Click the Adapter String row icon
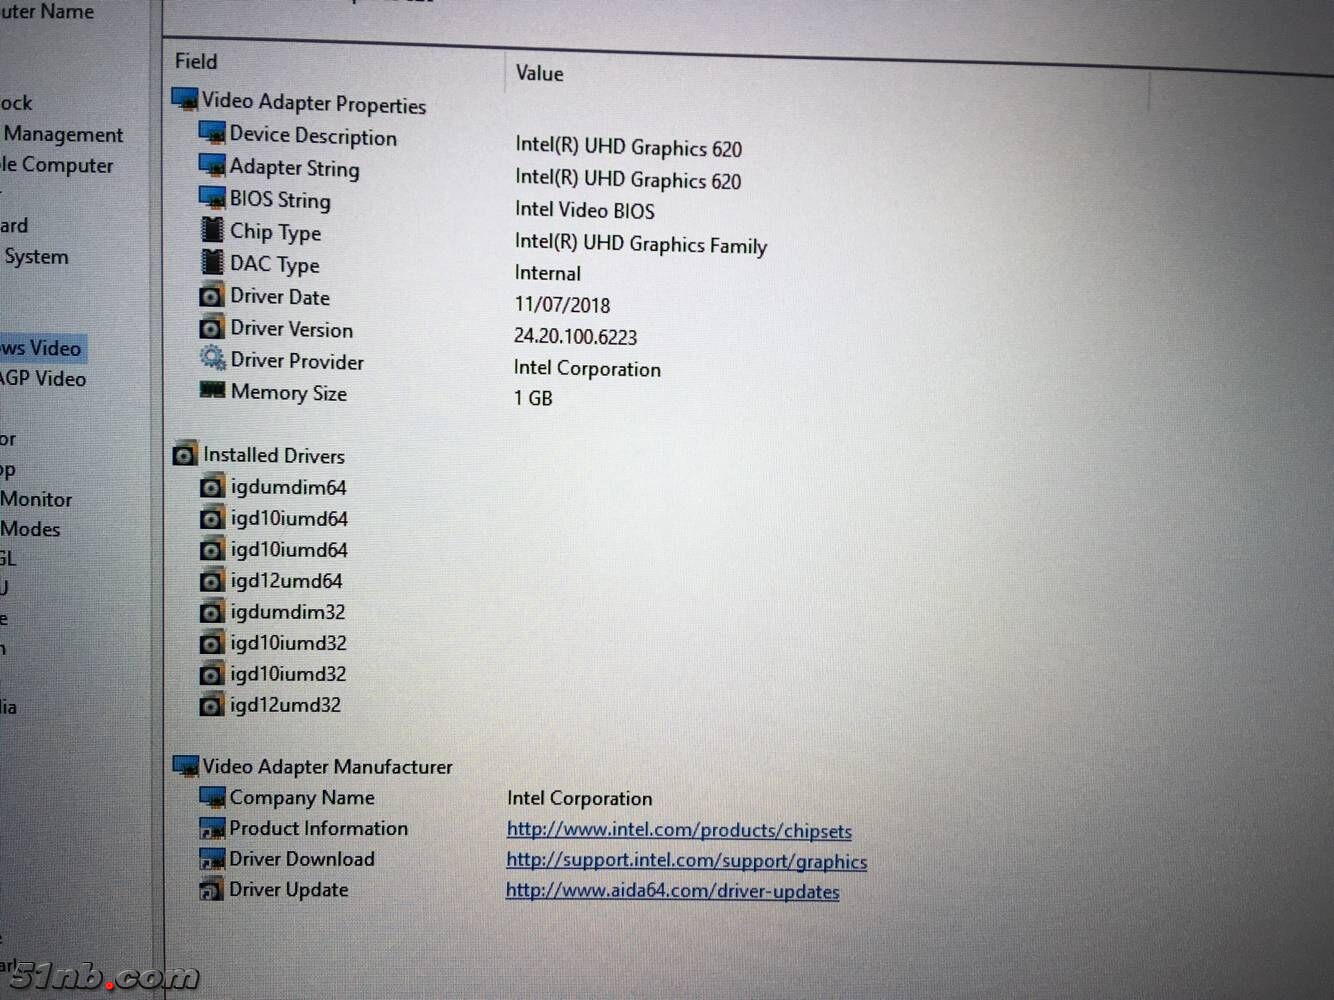Screen dimensions: 1334x1000 (212, 165)
